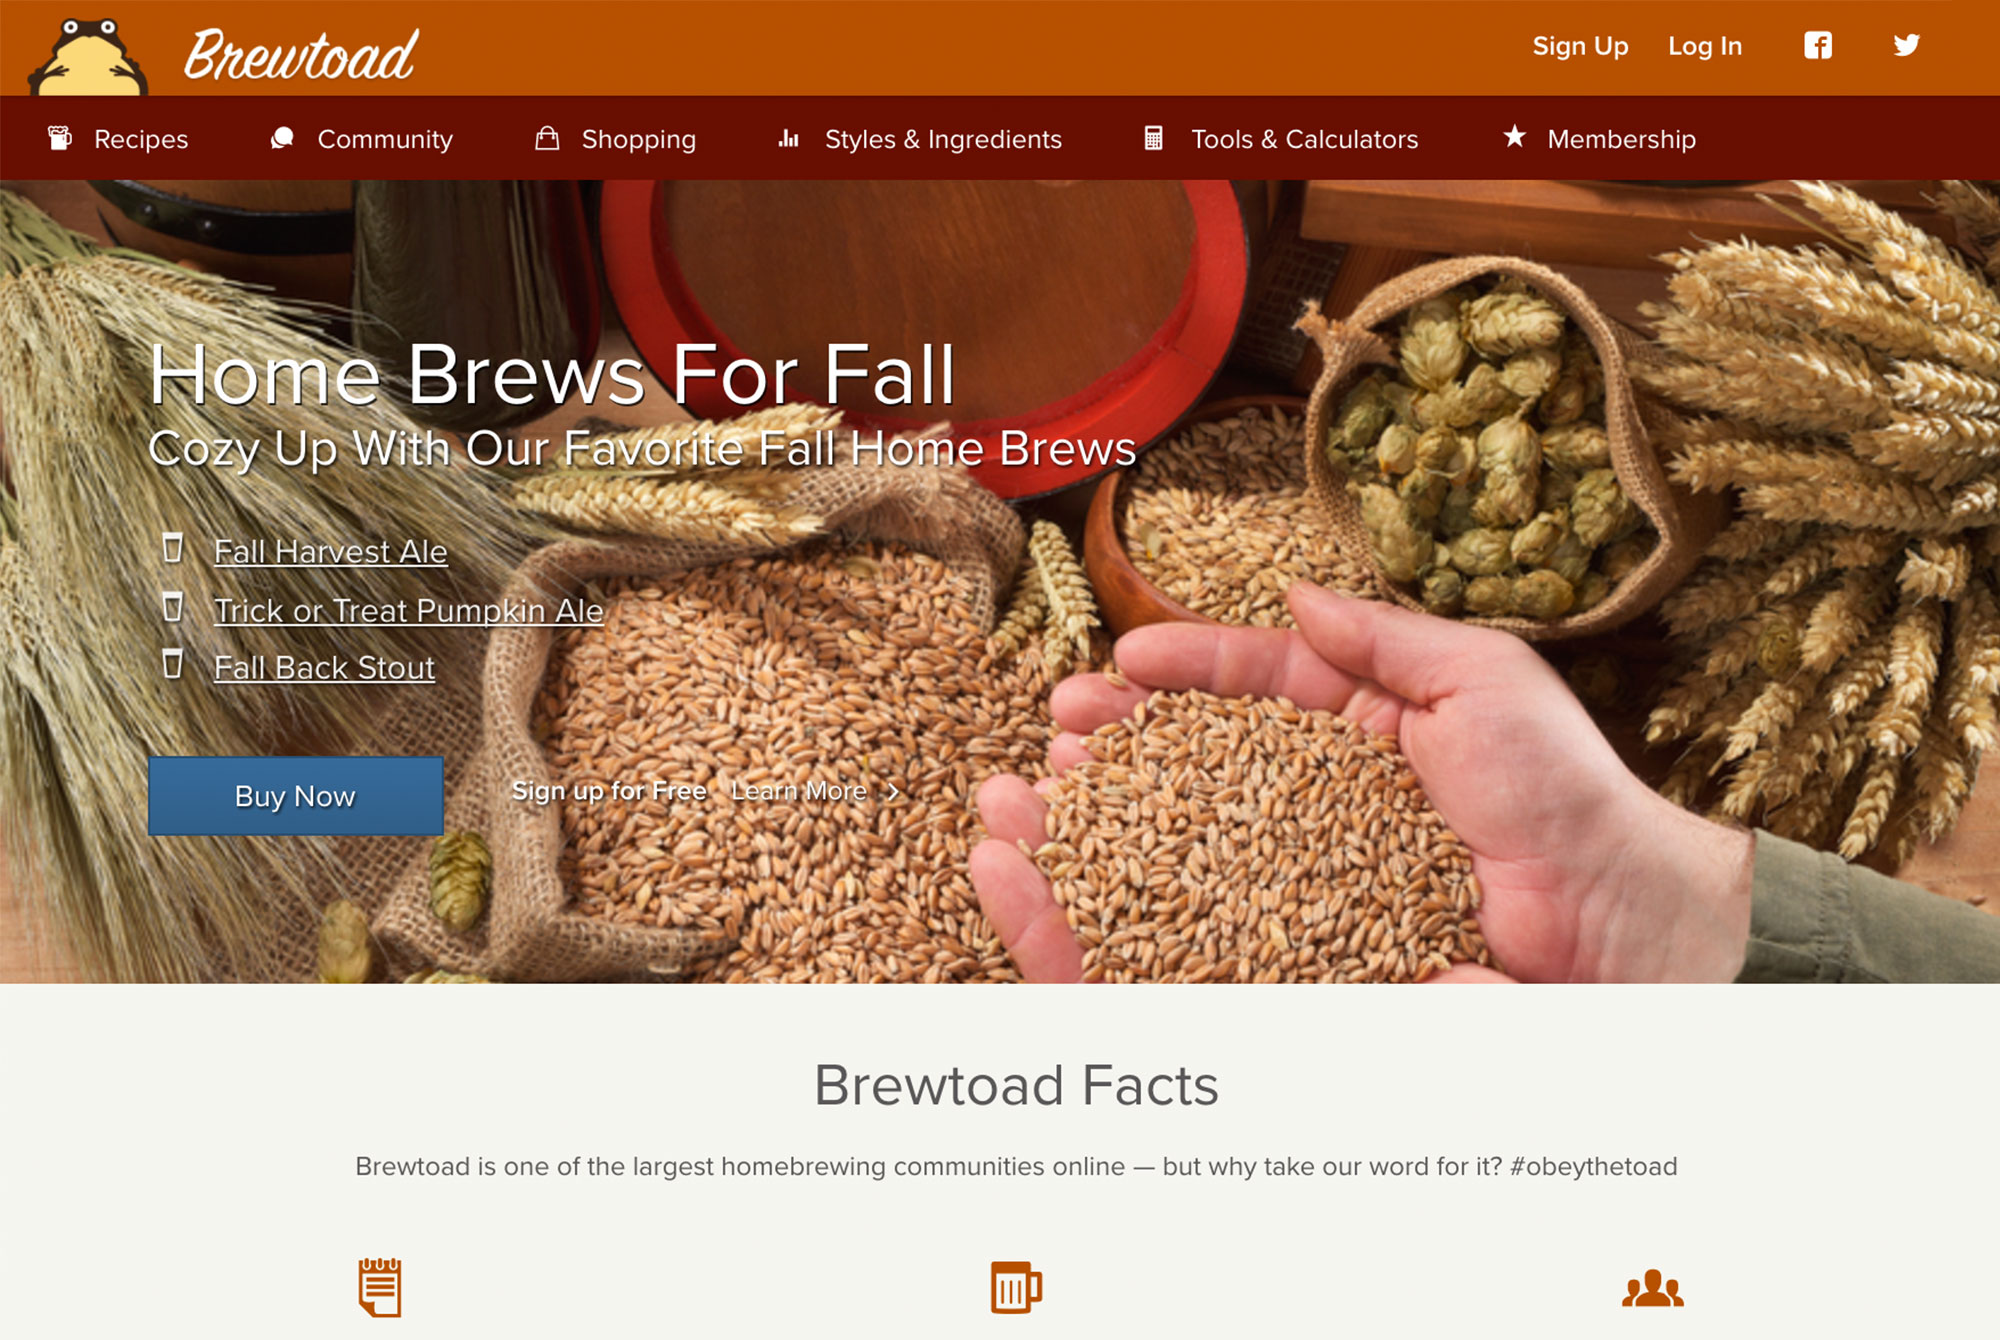Click the Learn More arrow link

click(x=815, y=790)
